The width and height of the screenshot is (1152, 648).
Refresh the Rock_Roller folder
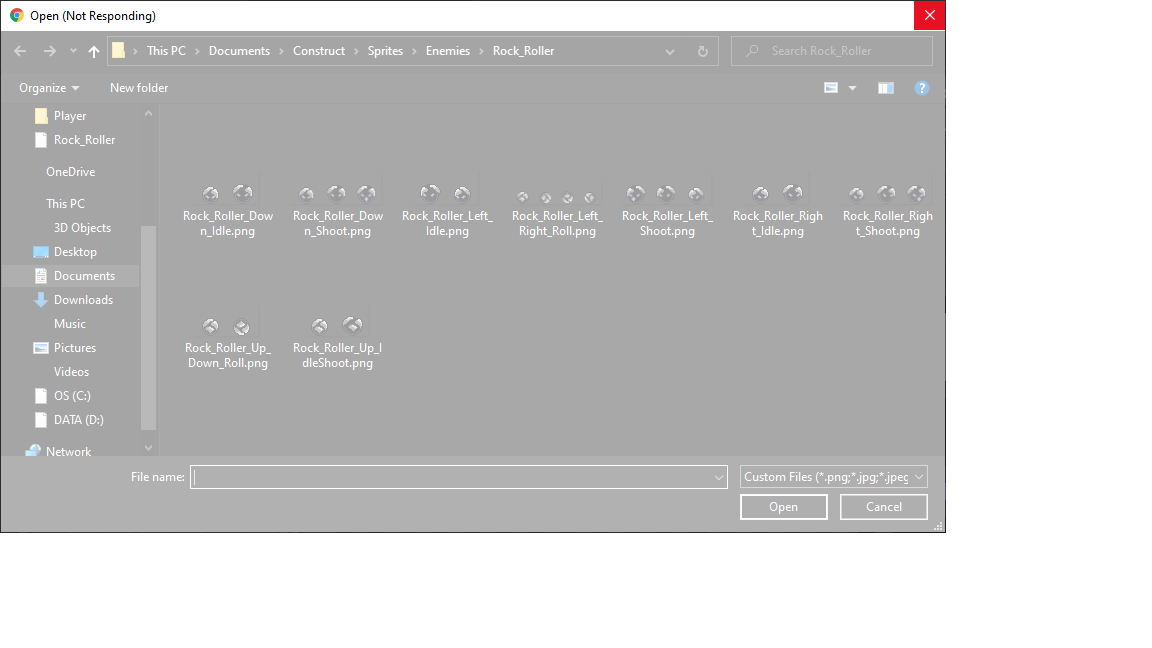702,51
